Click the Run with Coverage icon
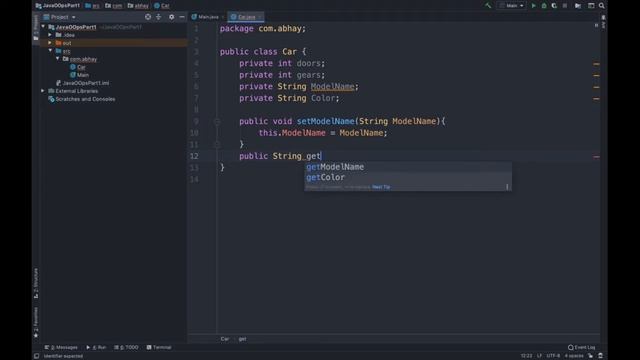Viewport: 640px width, 360px height. click(x=554, y=6)
